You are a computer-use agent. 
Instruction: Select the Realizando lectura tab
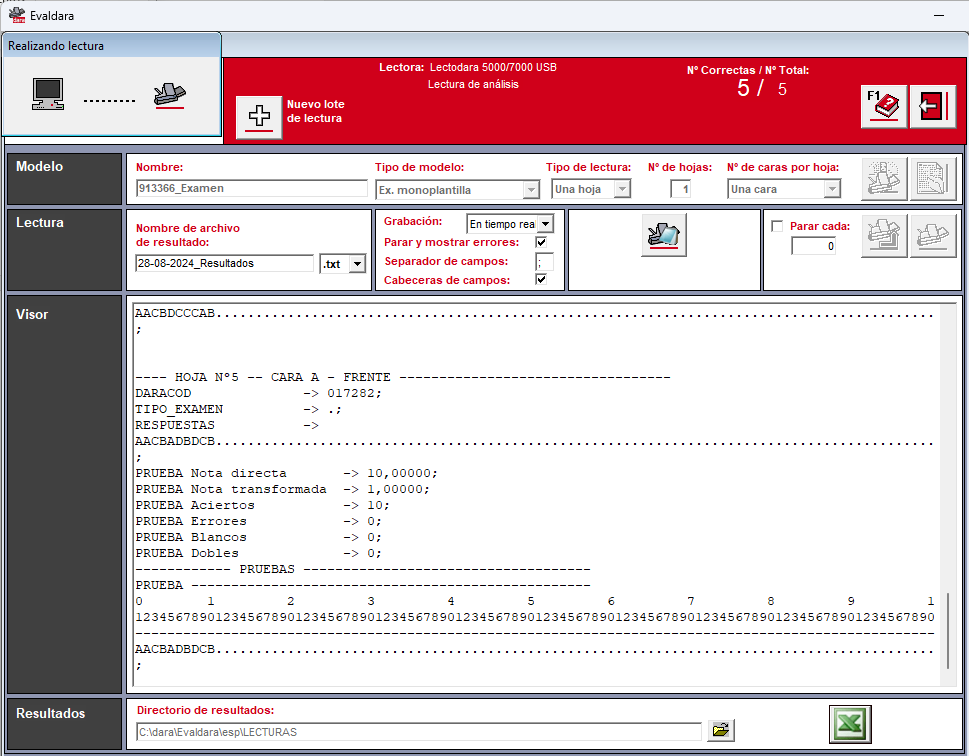click(x=112, y=45)
